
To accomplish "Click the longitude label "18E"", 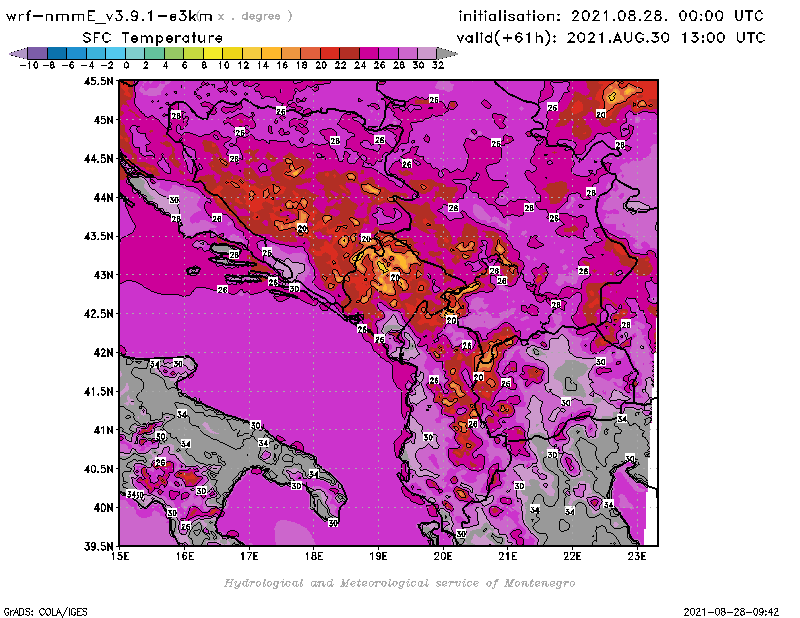I will pos(314,556).
